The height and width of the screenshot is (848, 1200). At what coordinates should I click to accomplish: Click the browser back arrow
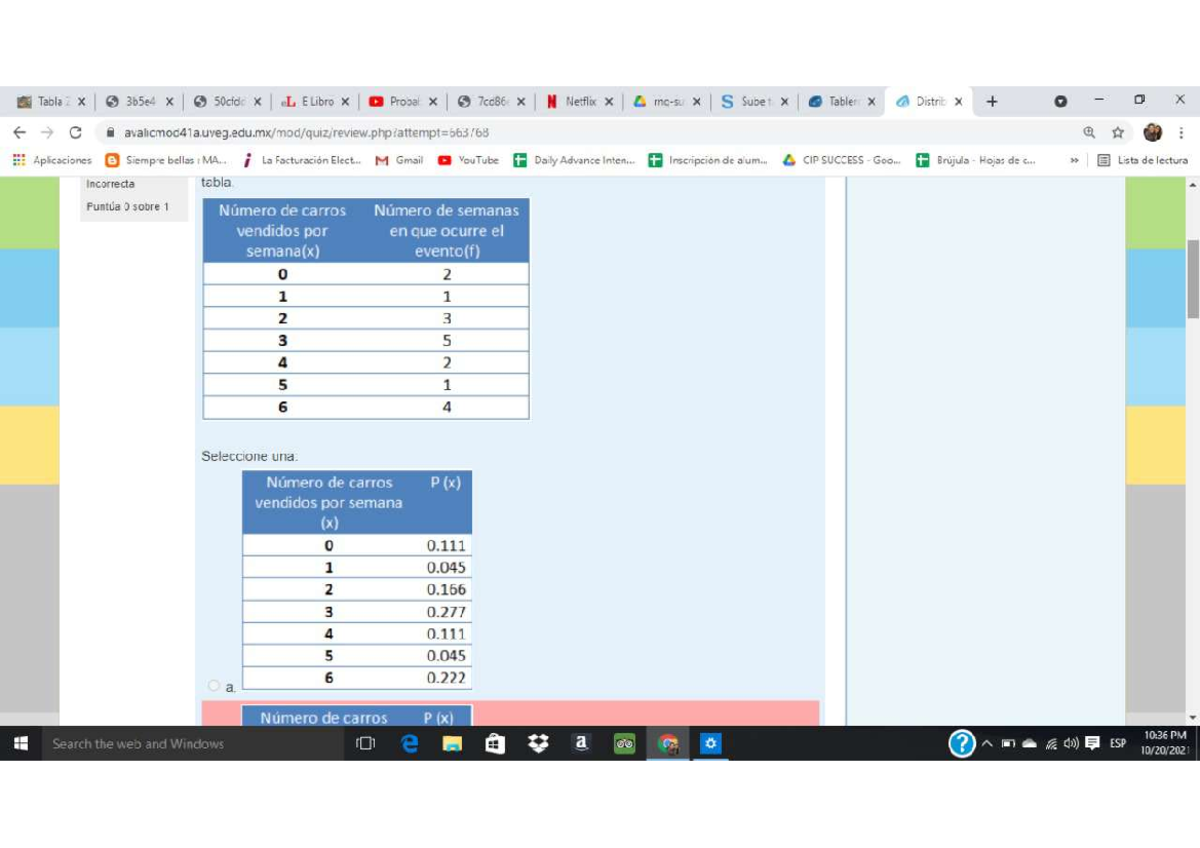pyautogui.click(x=20, y=132)
